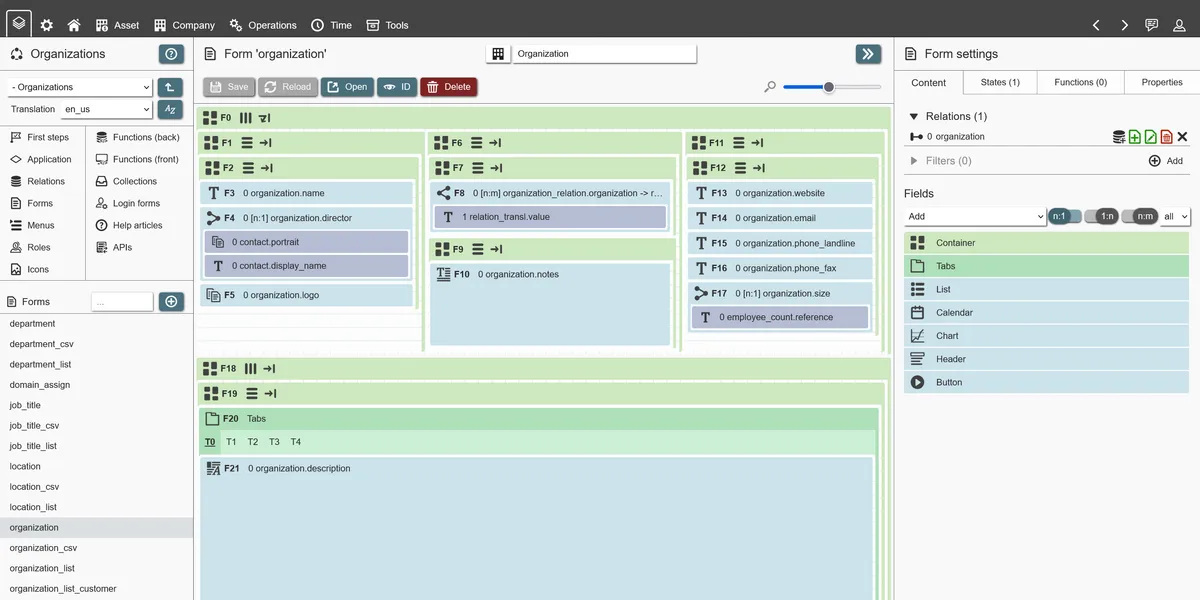1200x600 pixels.
Task: Click F0 wrap toggle icon
Action: (265, 118)
